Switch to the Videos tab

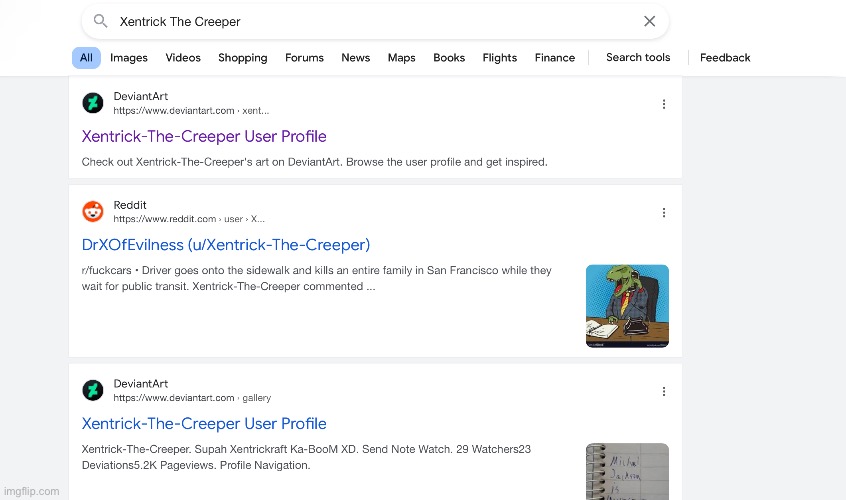tap(183, 58)
